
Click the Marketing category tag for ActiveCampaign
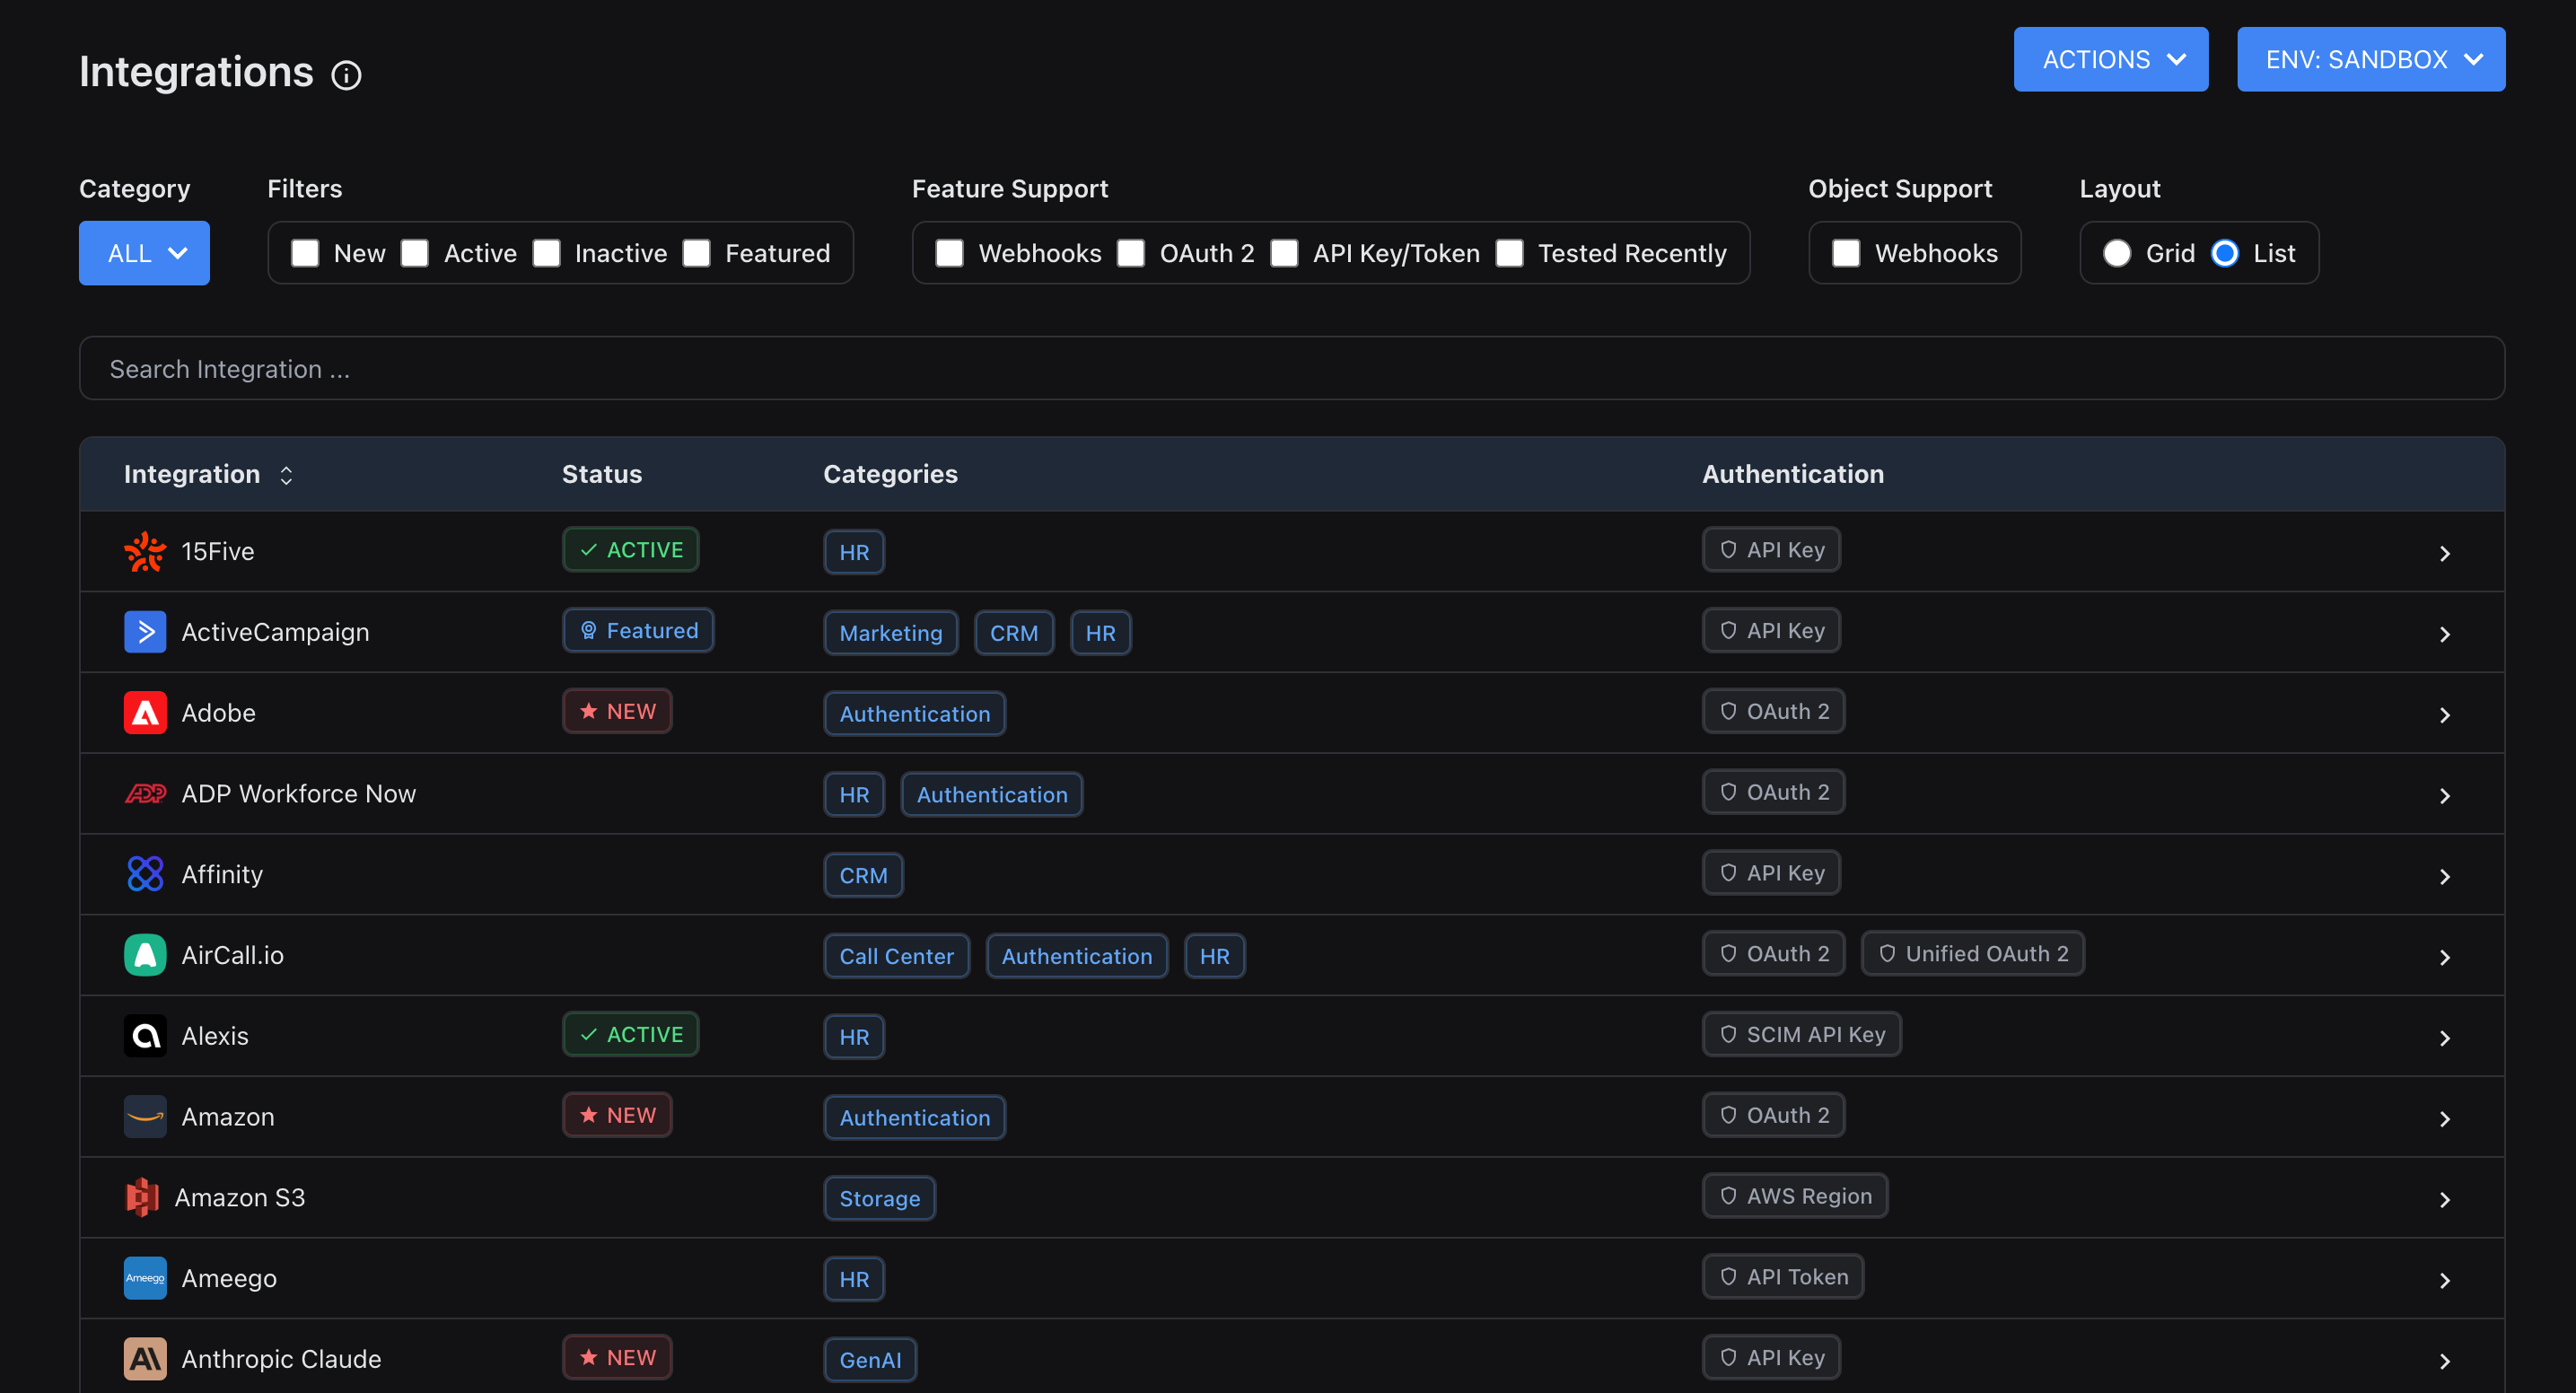pos(890,633)
